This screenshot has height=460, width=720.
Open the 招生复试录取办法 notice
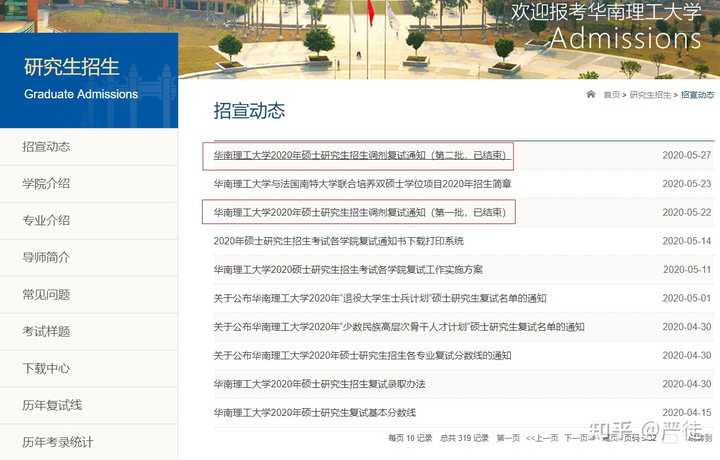[x=319, y=384]
